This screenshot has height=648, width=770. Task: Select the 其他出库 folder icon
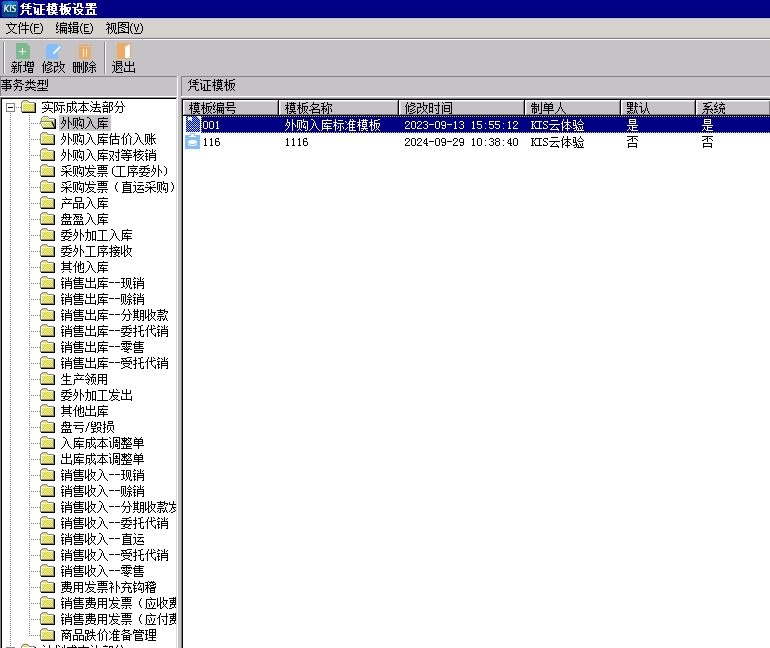[x=48, y=411]
